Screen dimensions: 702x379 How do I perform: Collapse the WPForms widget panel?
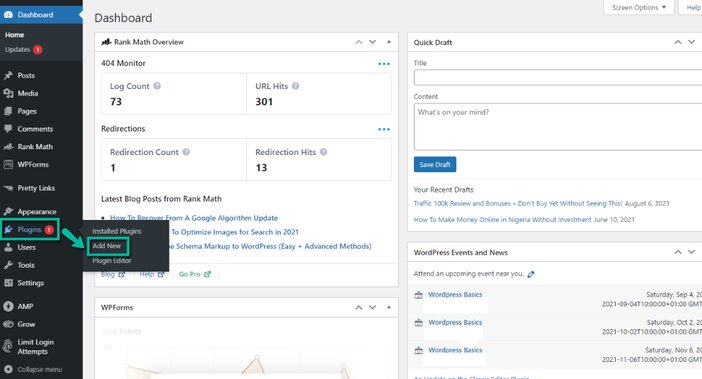coord(389,307)
